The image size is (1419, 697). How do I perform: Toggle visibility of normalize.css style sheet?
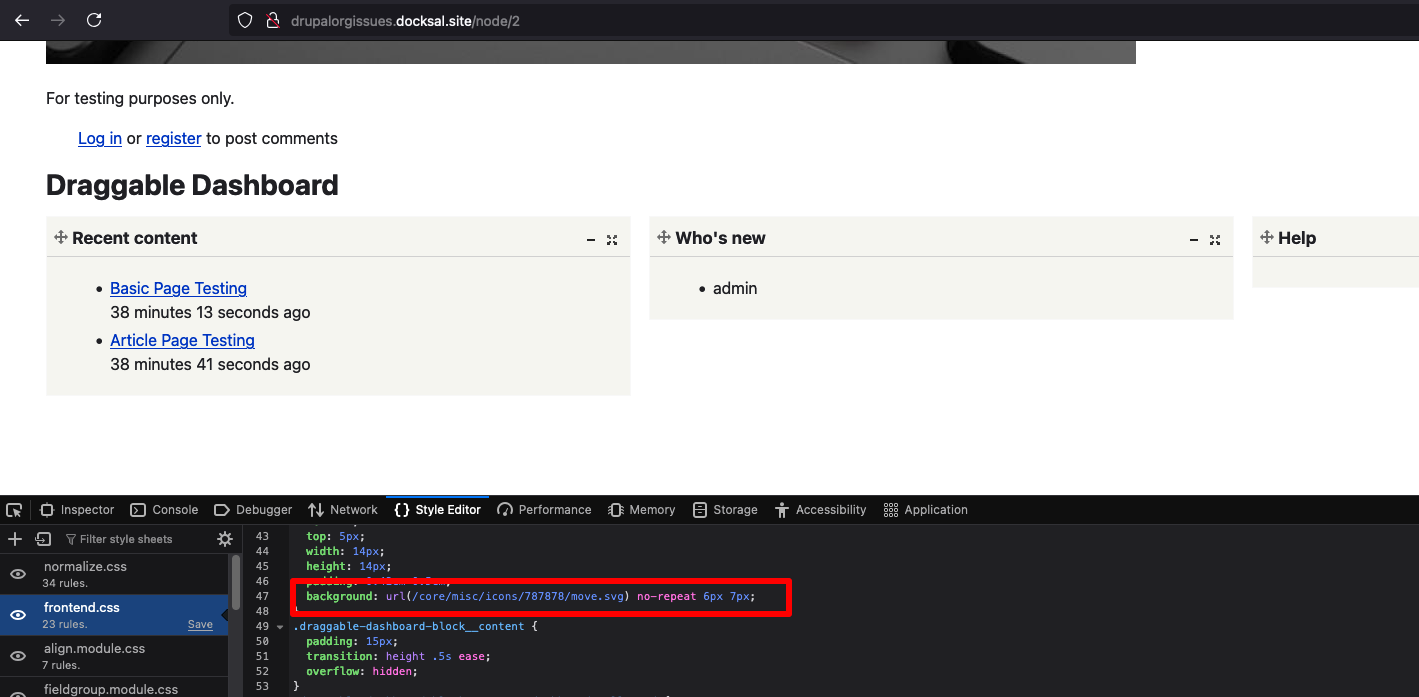[18, 574]
